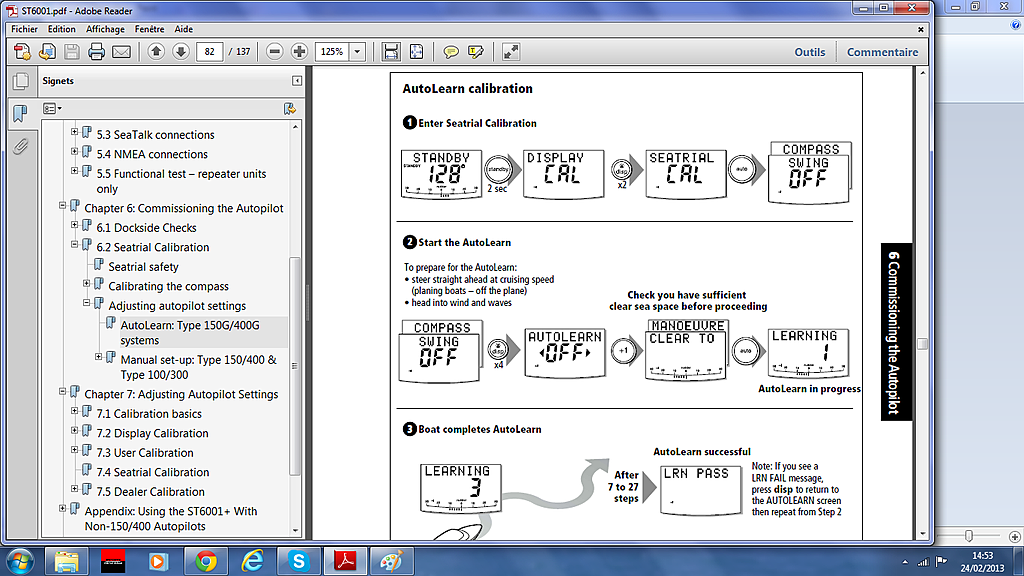Click the Convert file icon in toolbar
Viewport: 1024px width, 576px height.
[x=47, y=52]
